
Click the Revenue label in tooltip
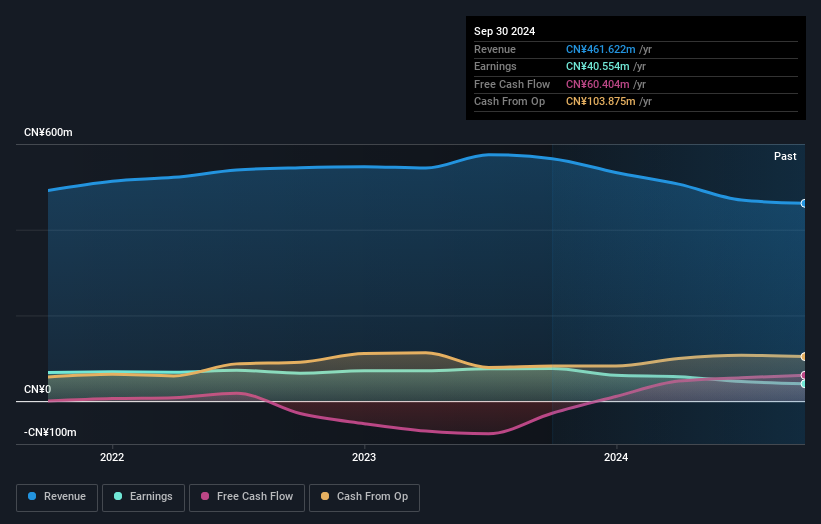495,49
